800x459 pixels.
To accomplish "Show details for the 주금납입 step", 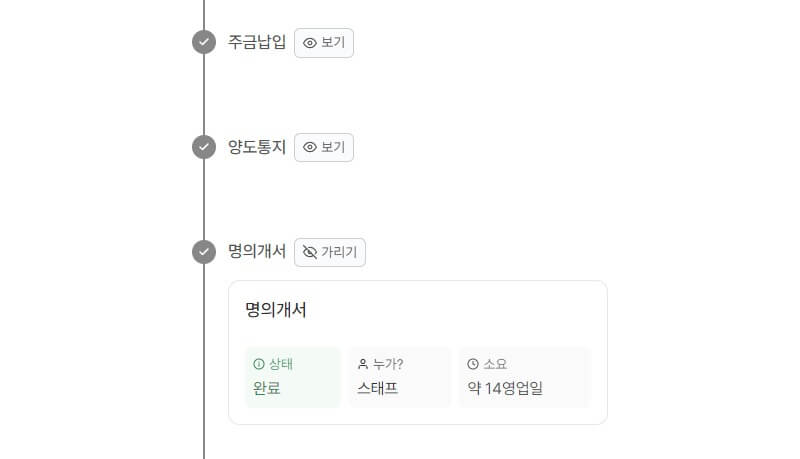I will click(324, 43).
